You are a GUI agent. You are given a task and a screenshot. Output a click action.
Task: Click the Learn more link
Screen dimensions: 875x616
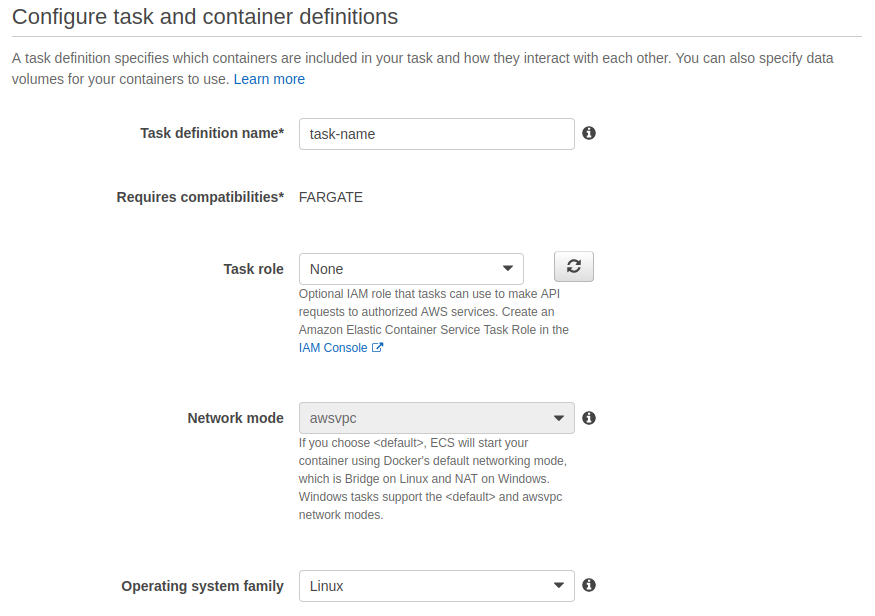pos(269,78)
